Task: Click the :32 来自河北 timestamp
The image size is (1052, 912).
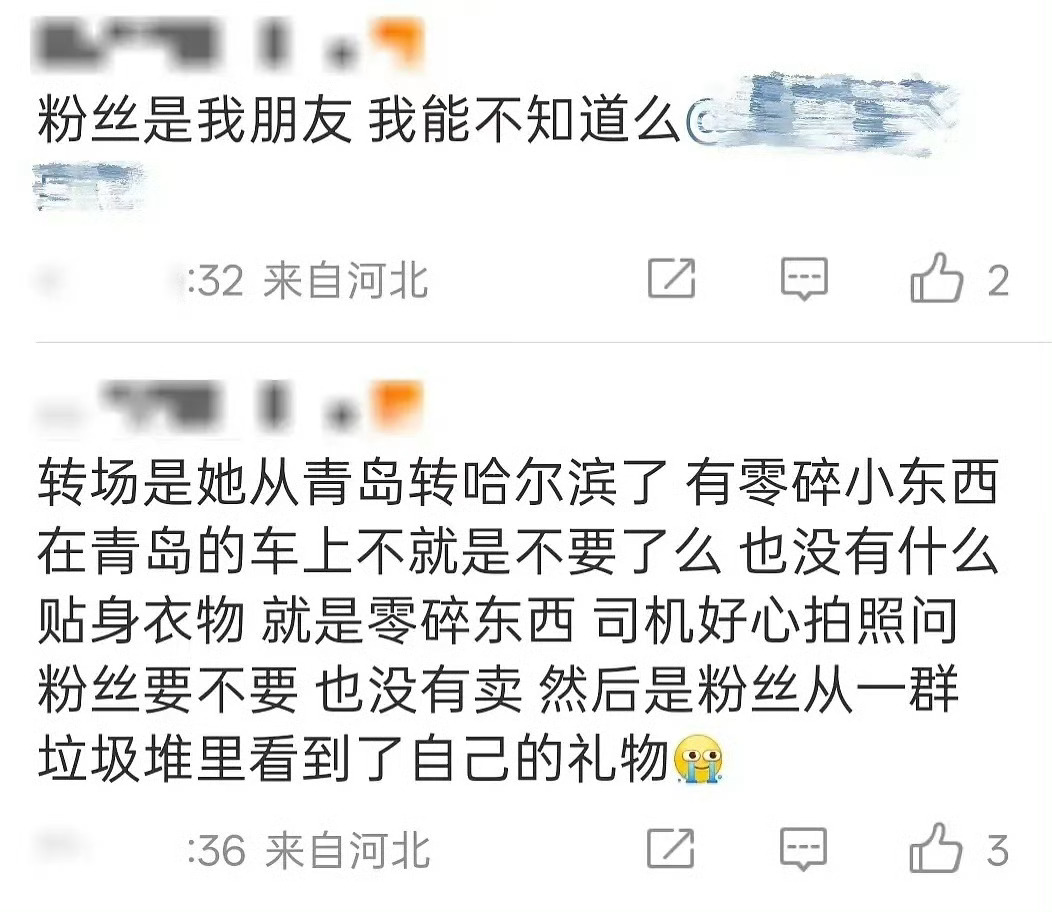Action: (x=307, y=280)
